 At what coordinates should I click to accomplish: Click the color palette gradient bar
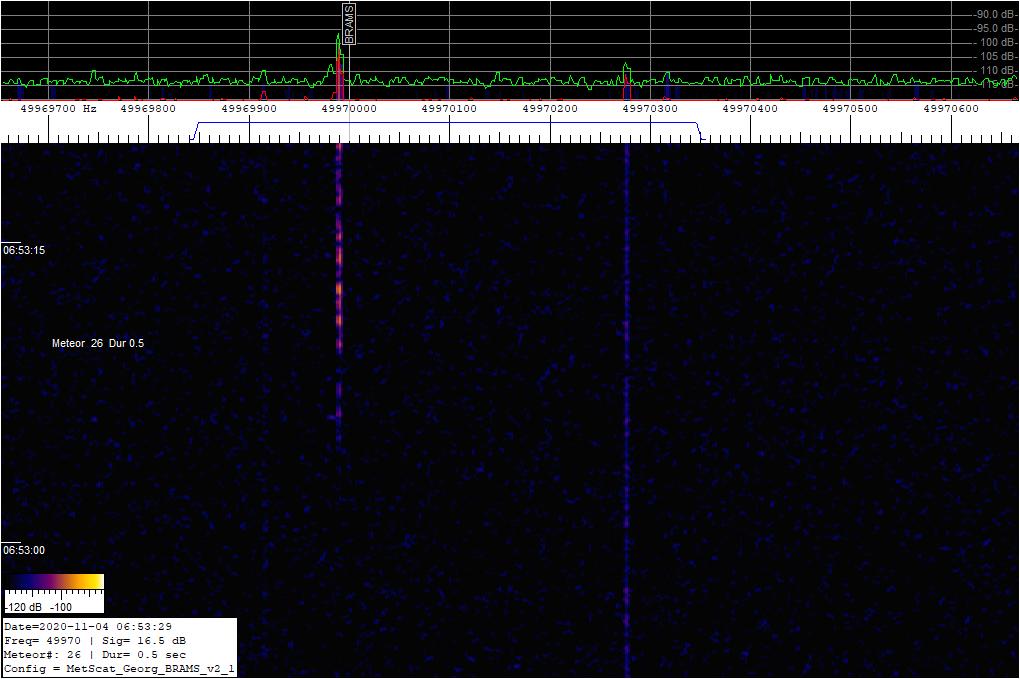pyautogui.click(x=54, y=581)
